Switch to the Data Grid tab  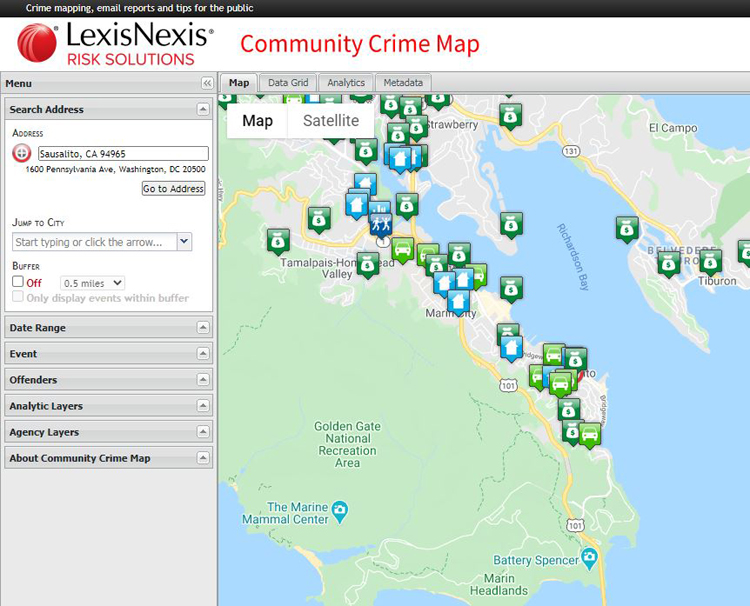(288, 83)
